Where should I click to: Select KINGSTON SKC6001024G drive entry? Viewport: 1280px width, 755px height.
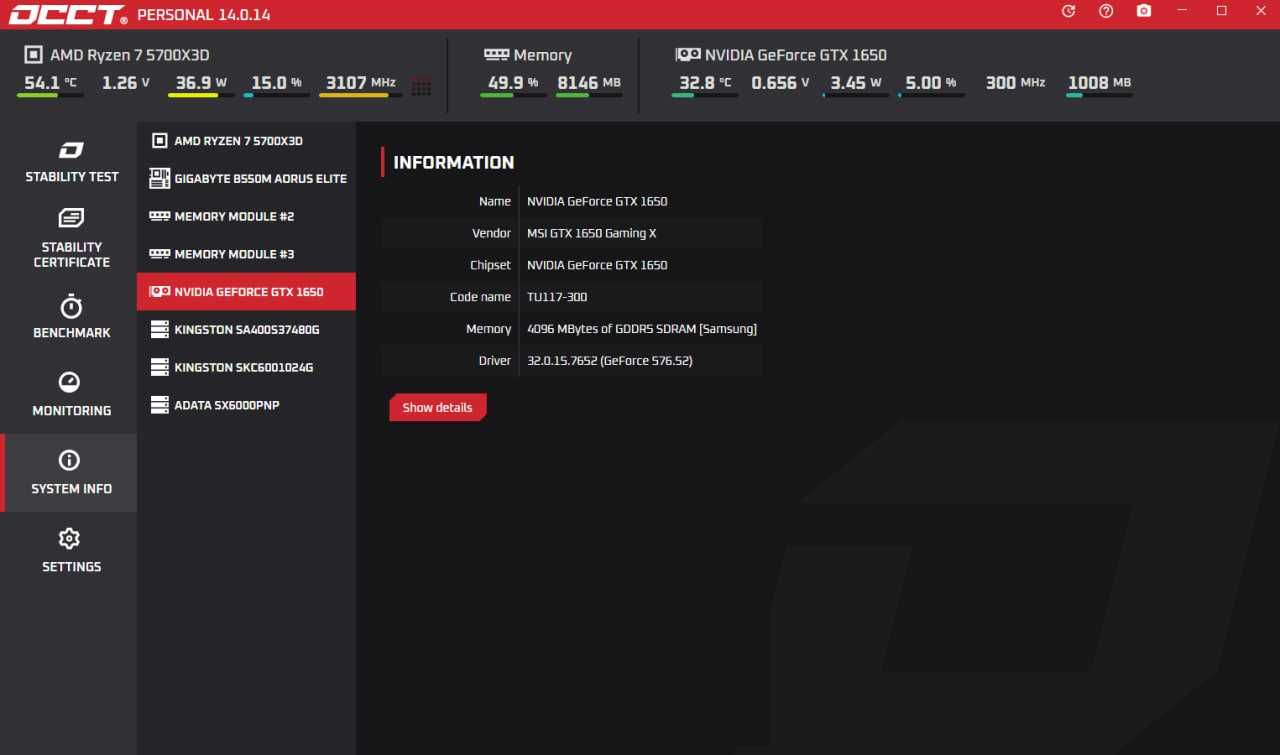pos(246,367)
